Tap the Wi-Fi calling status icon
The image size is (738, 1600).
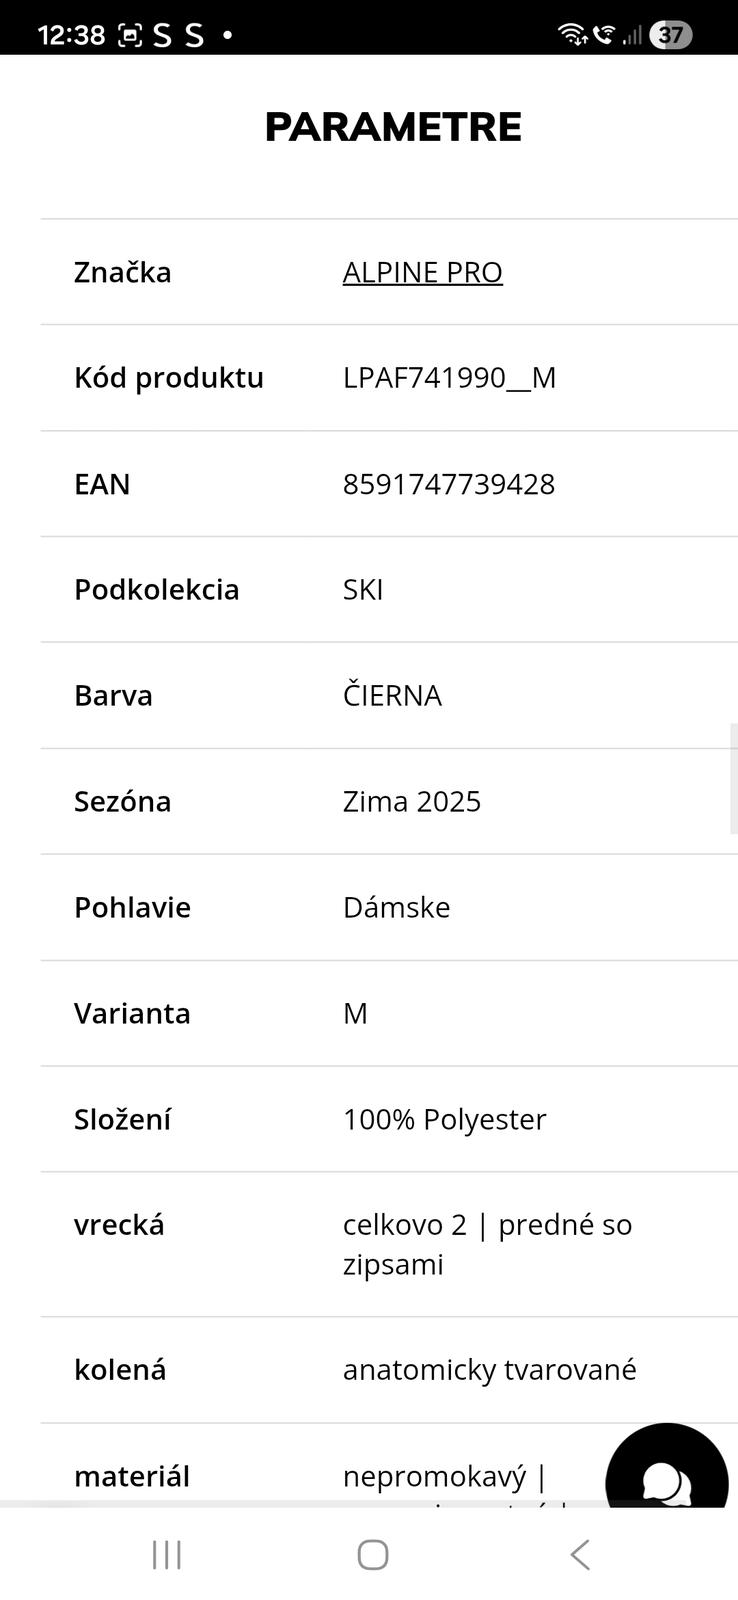603,34
